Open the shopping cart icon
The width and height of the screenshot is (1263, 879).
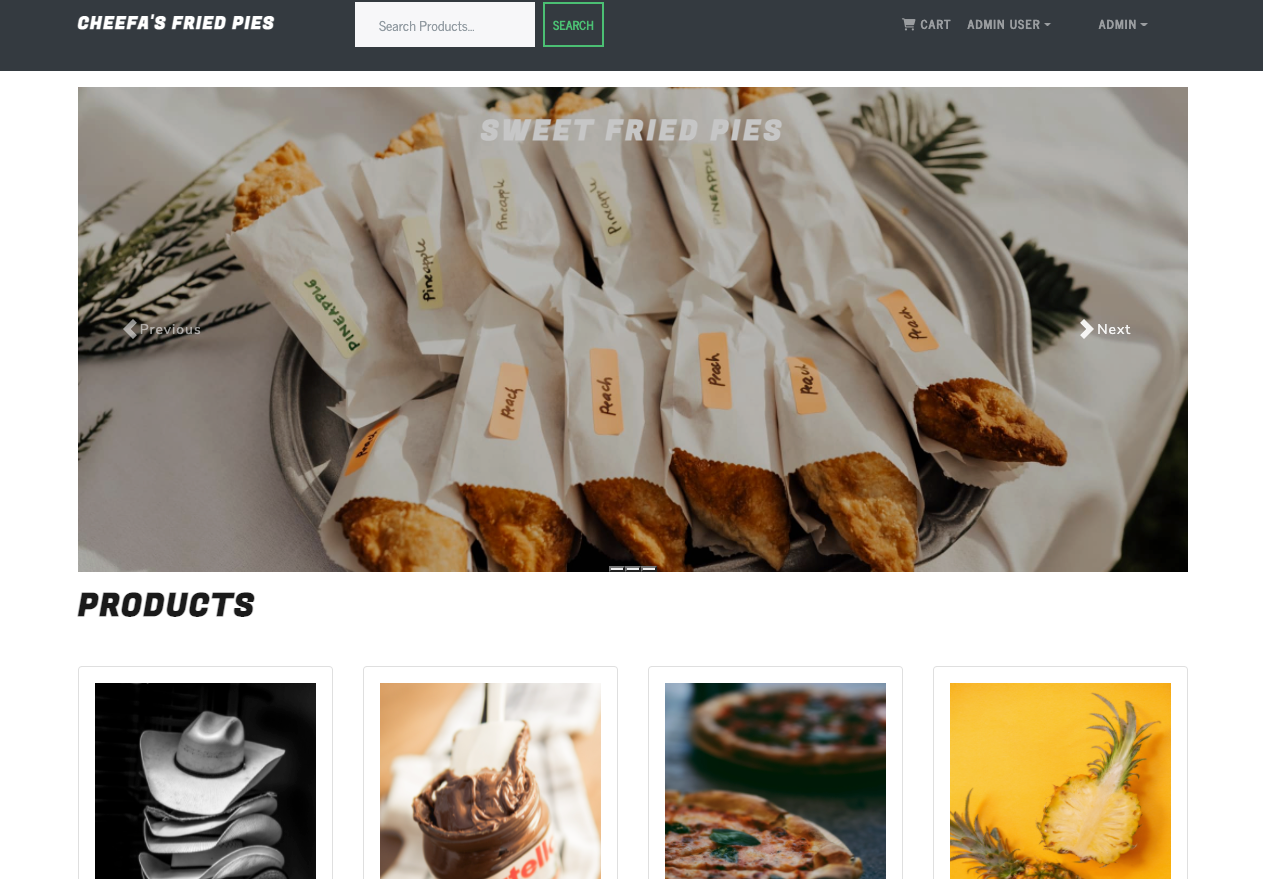908,24
